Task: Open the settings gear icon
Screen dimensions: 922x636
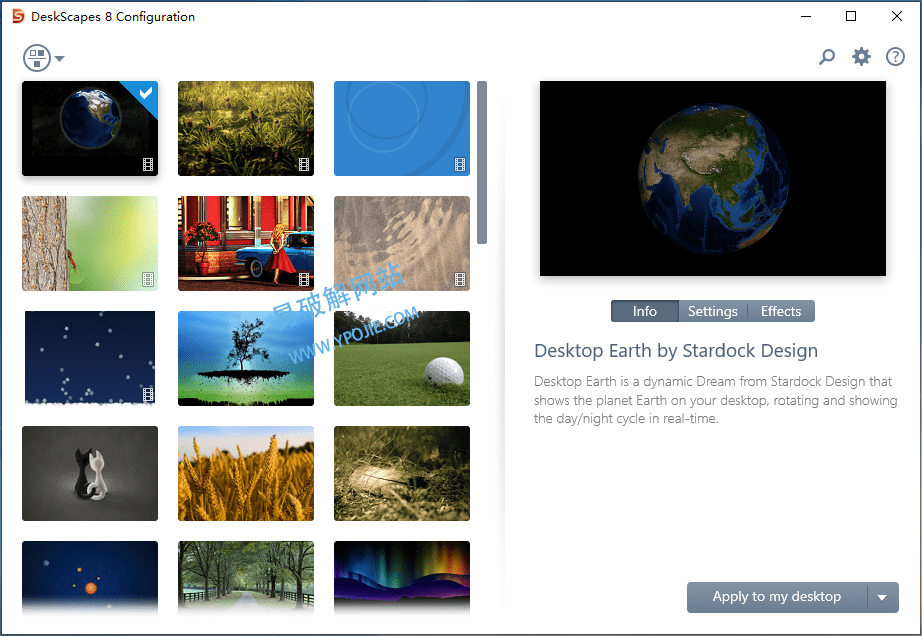Action: coord(861,57)
